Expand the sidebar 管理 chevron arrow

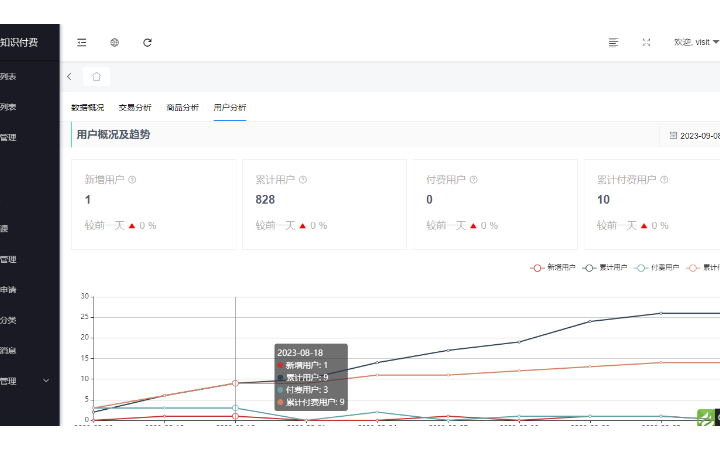click(x=46, y=381)
